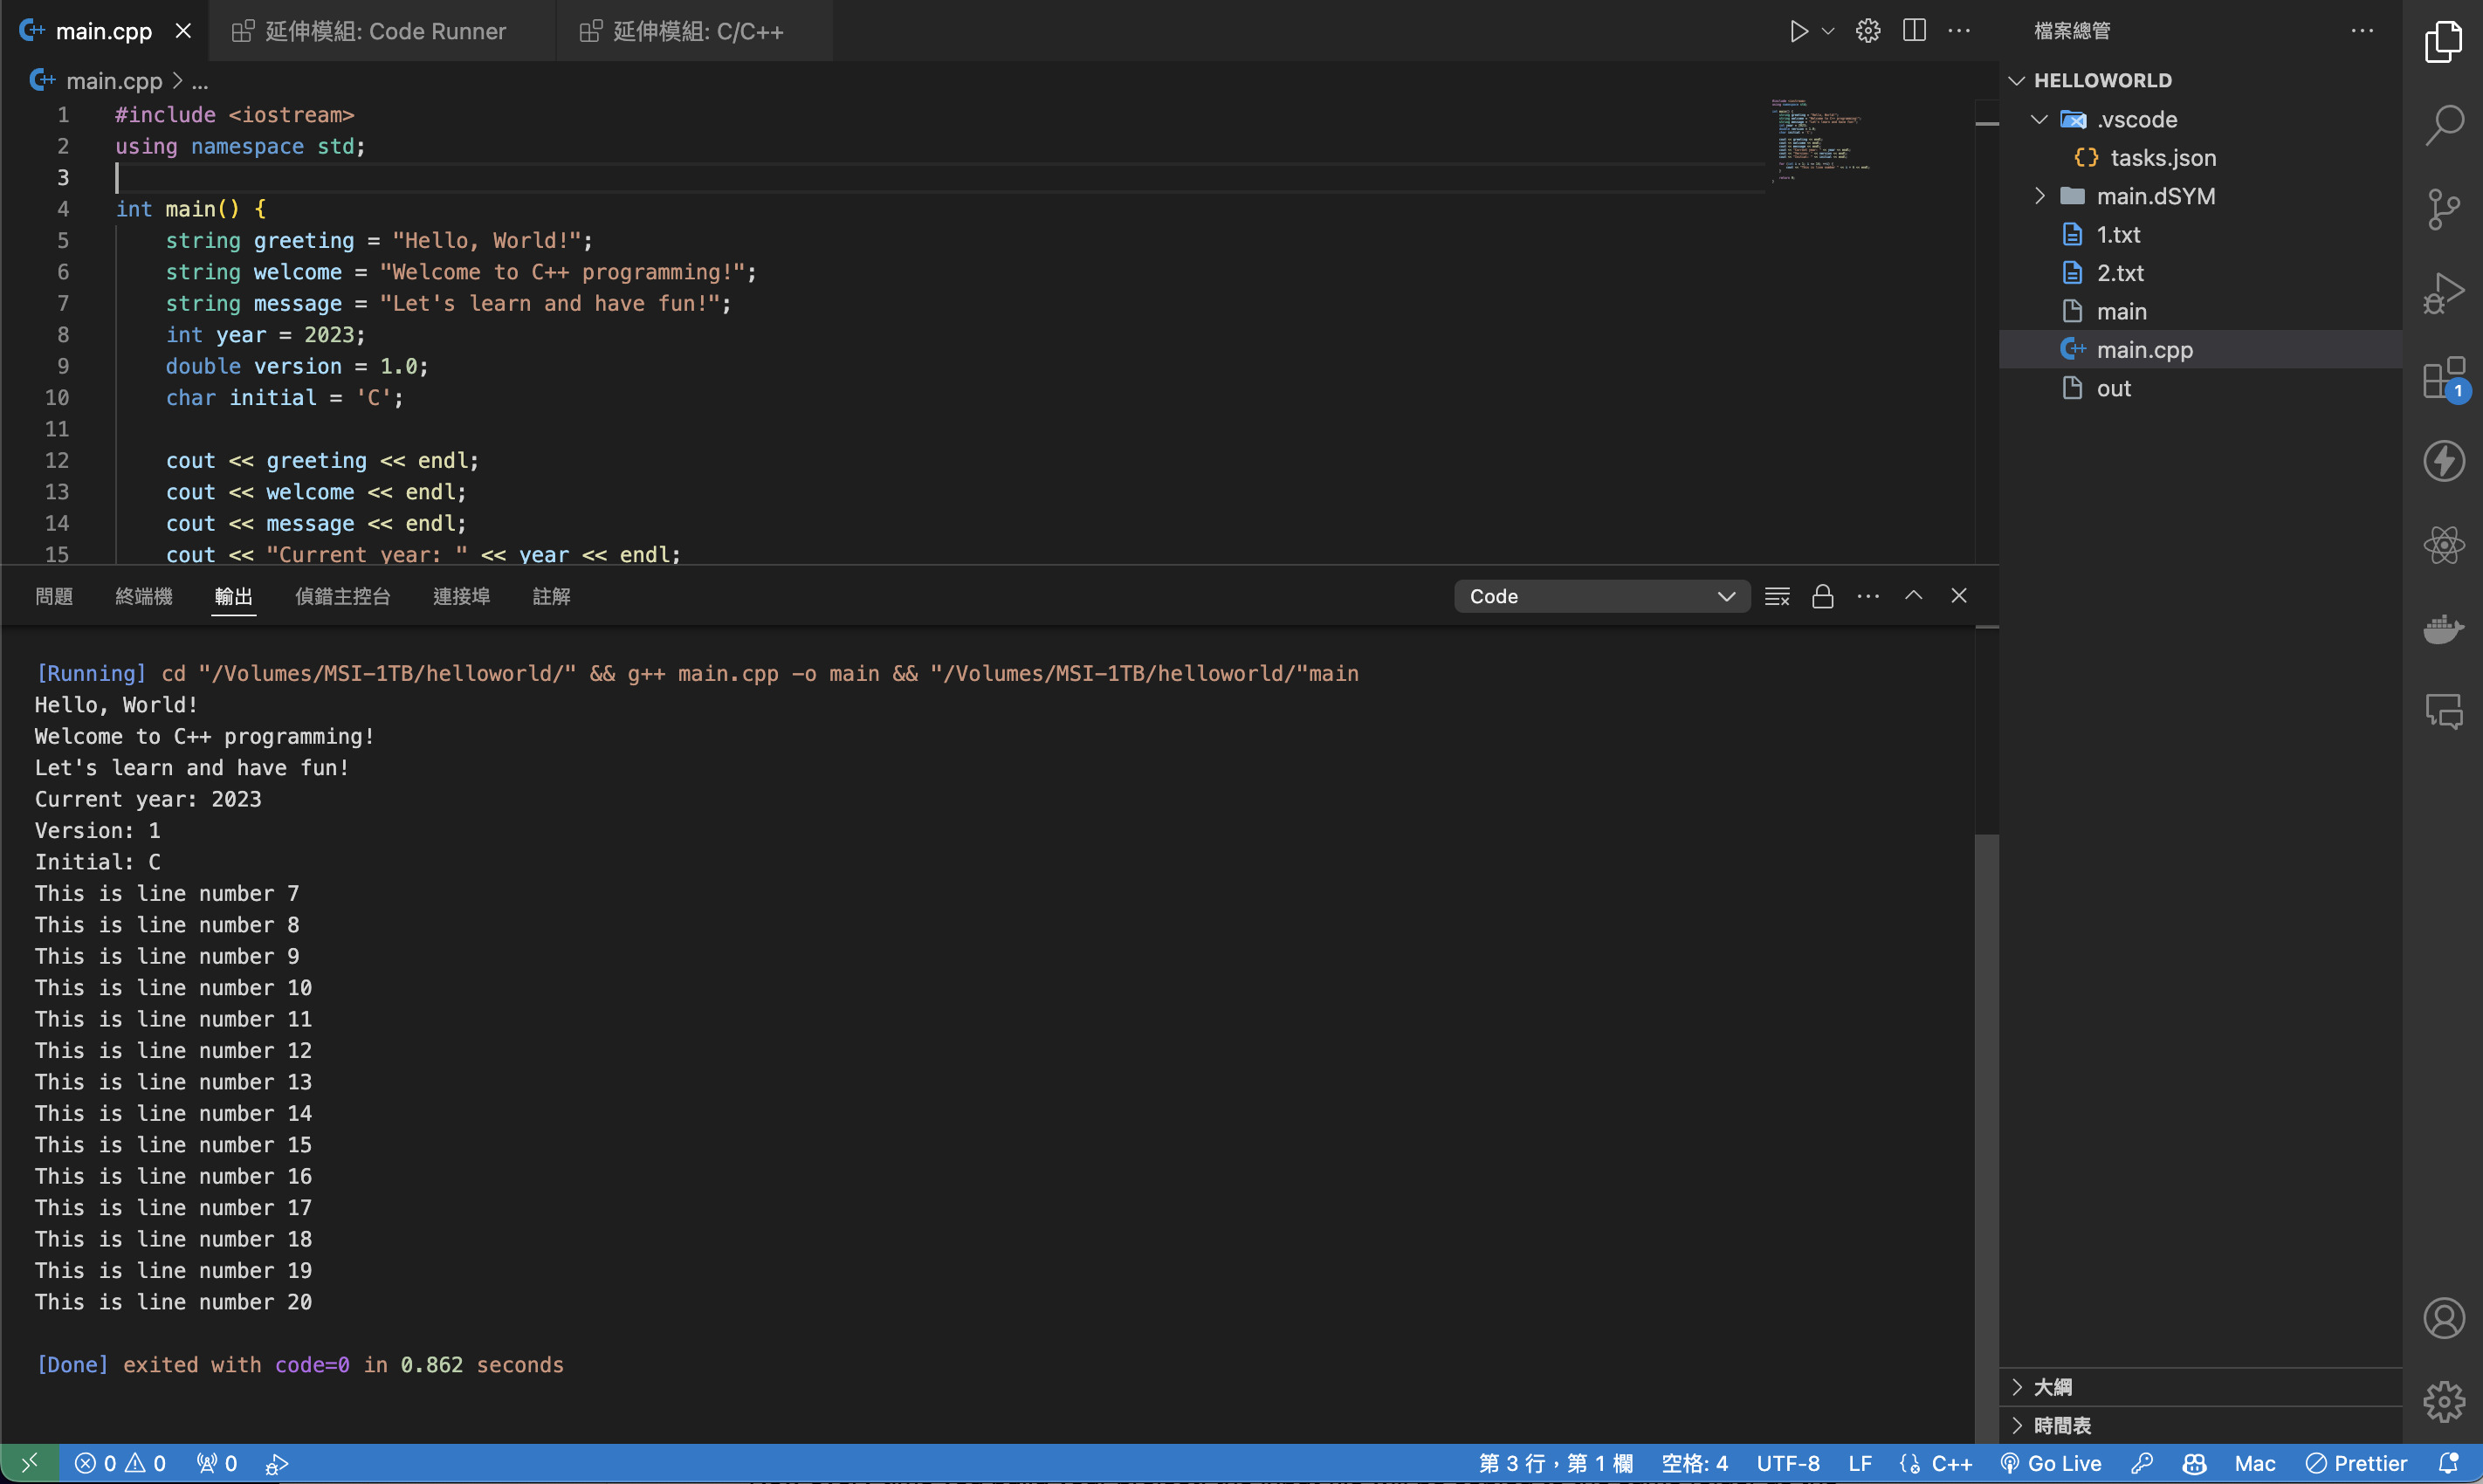Close the bottom output panel

tap(1958, 596)
